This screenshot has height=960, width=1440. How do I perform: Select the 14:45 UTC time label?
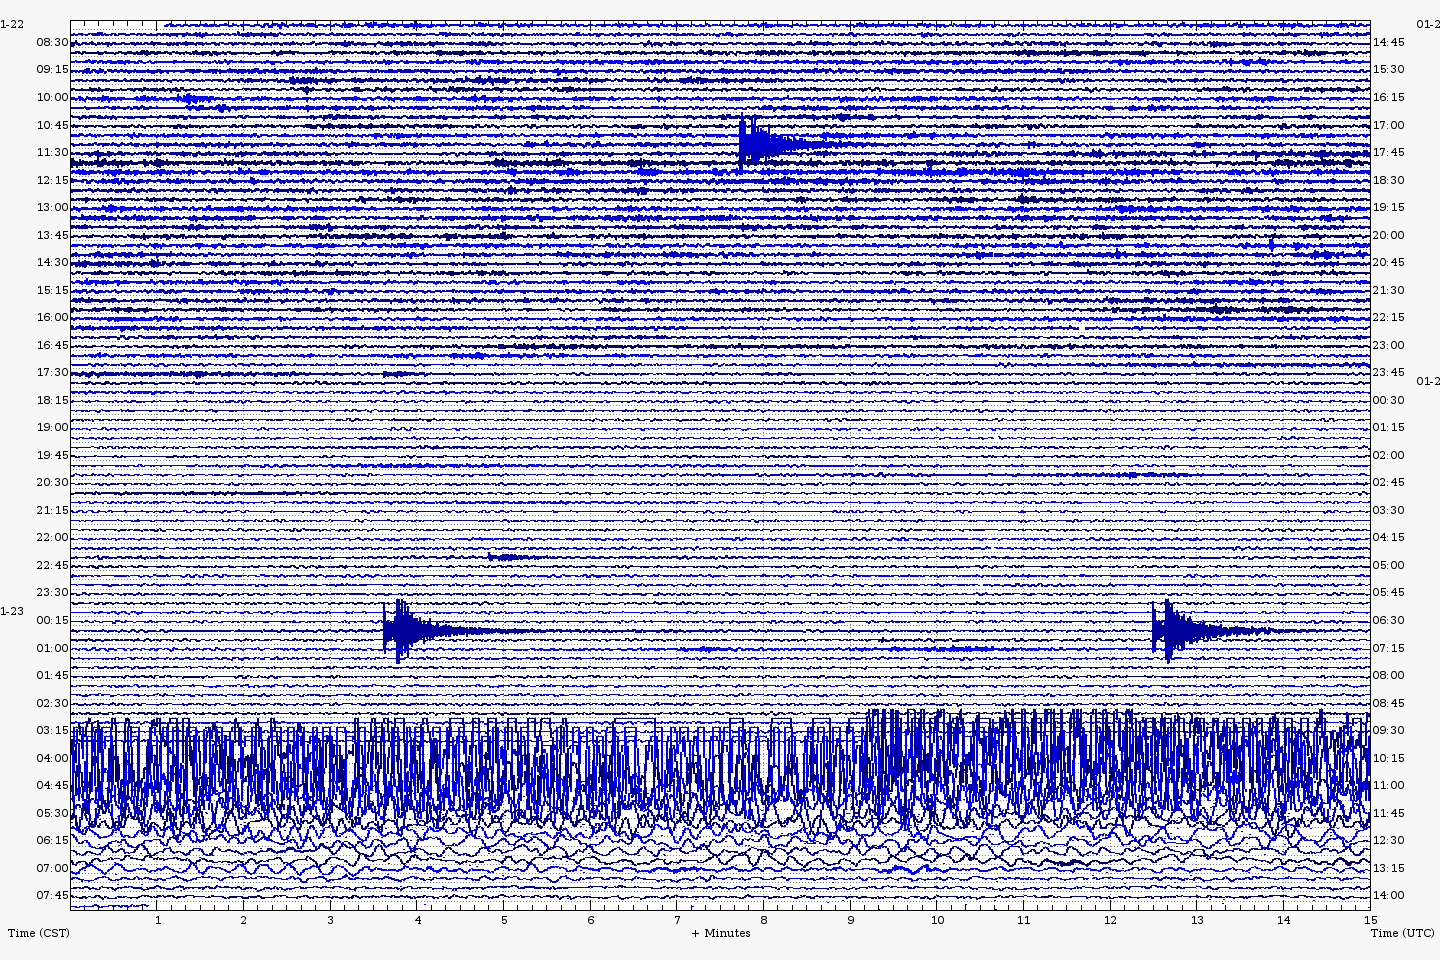pos(1388,42)
